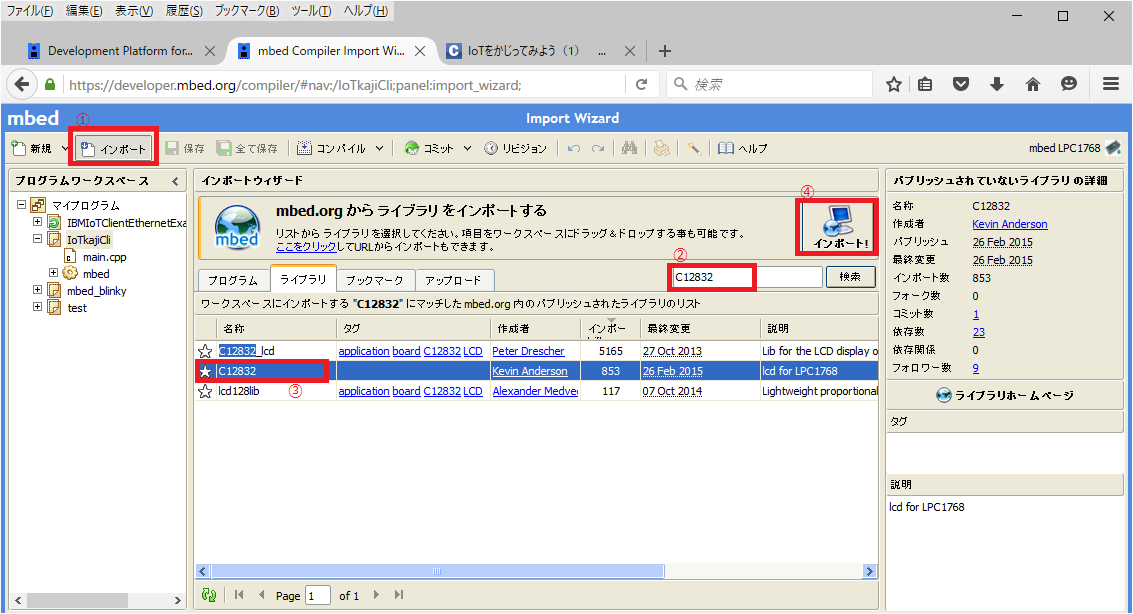1133x614 pixels.
Task: Click the redo arrow icon
Action: coord(598,149)
